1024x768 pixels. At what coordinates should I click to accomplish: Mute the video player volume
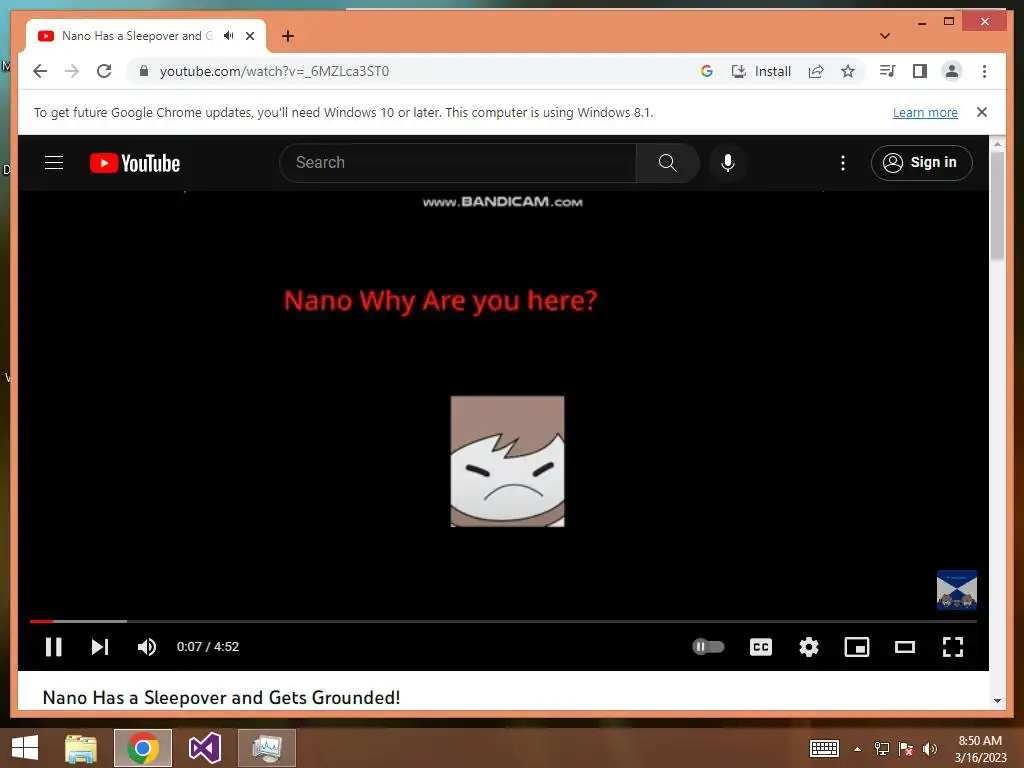click(146, 647)
